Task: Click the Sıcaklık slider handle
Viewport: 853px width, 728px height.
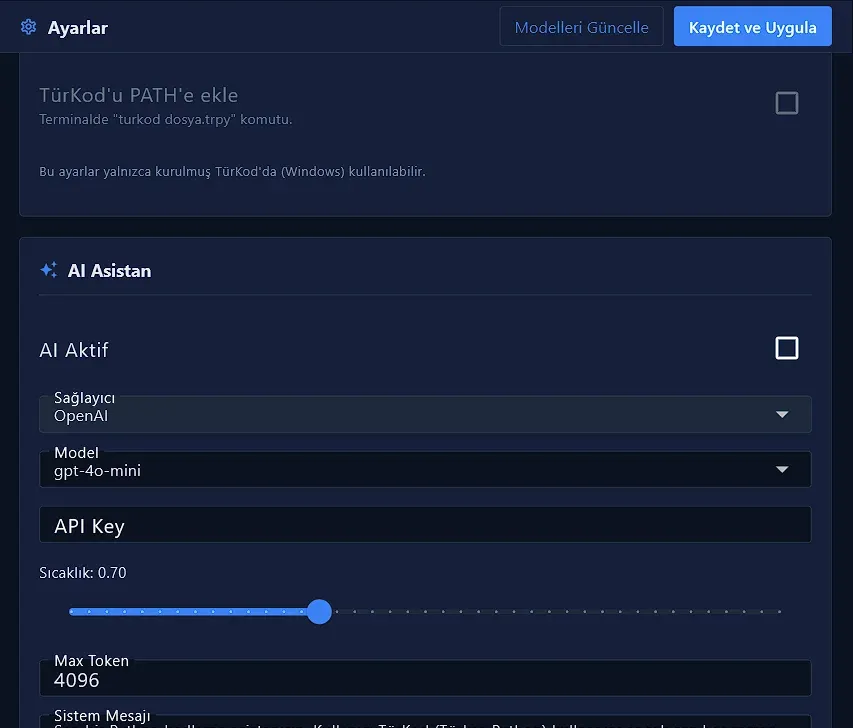Action: point(319,612)
